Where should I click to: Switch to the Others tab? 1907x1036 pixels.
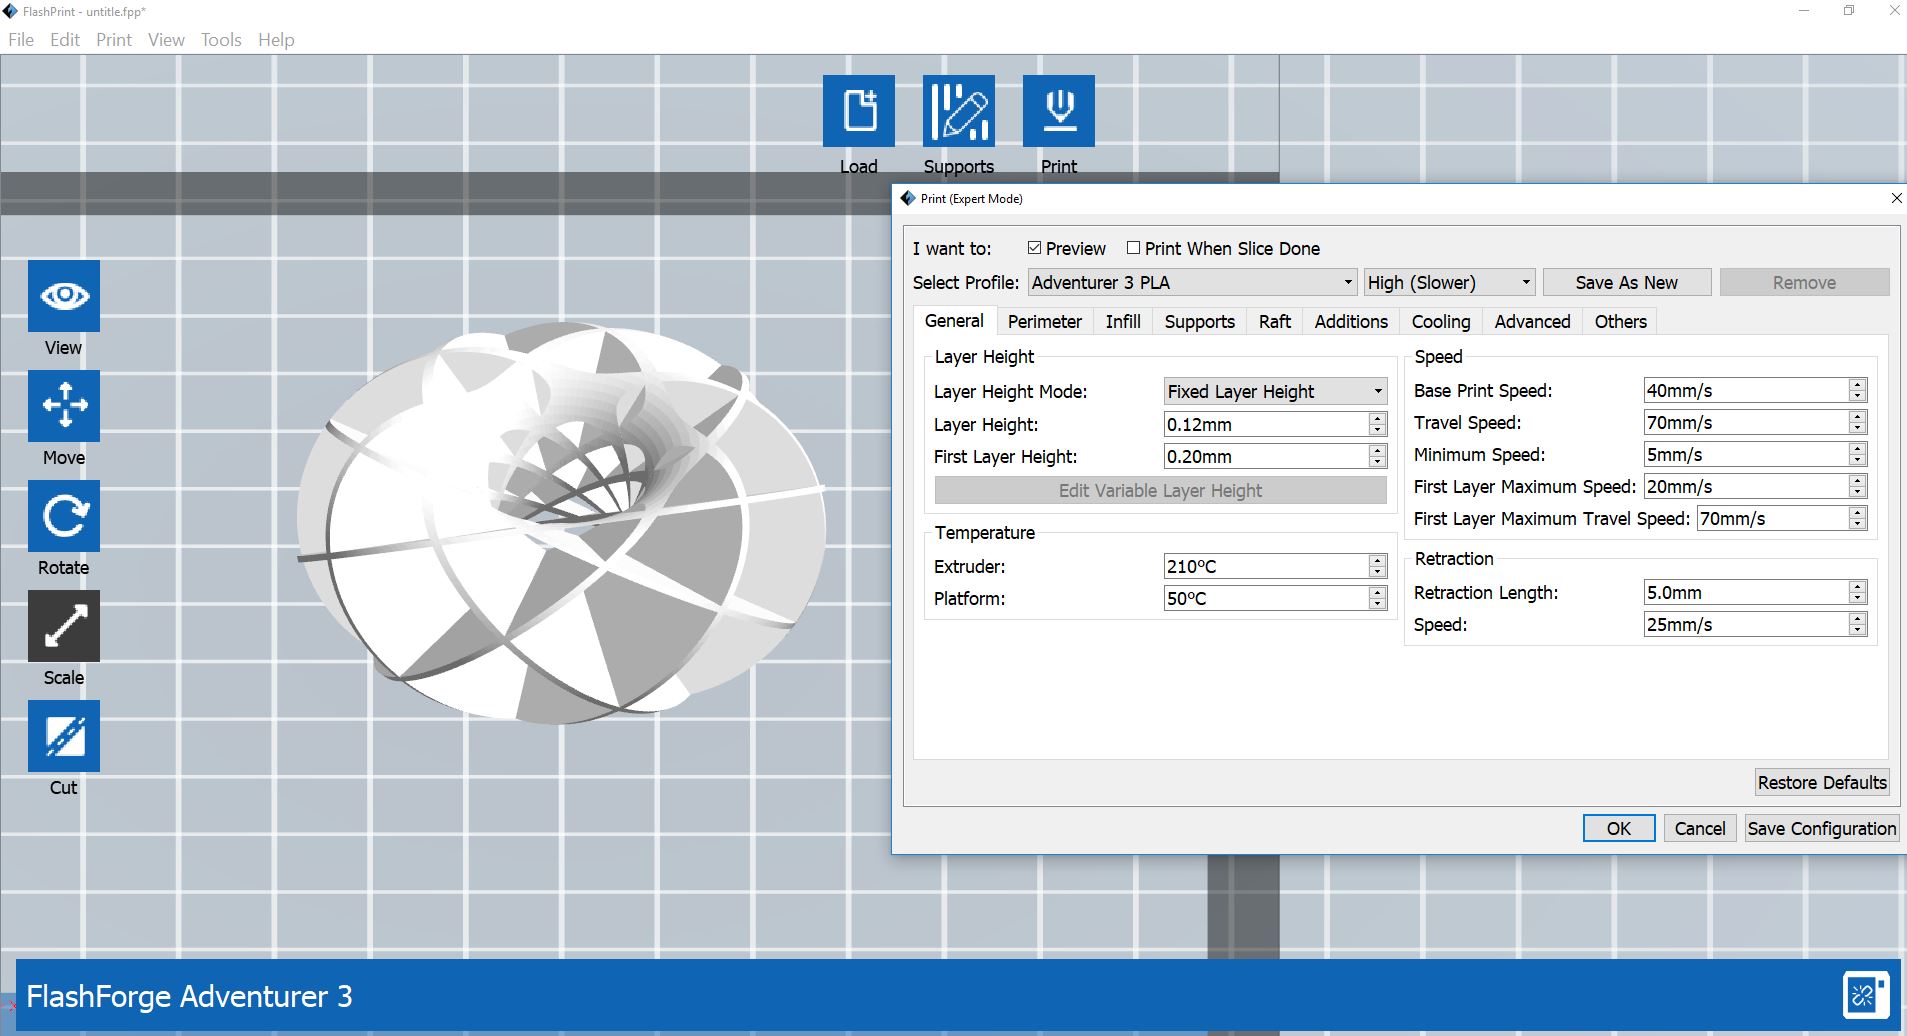click(x=1620, y=321)
